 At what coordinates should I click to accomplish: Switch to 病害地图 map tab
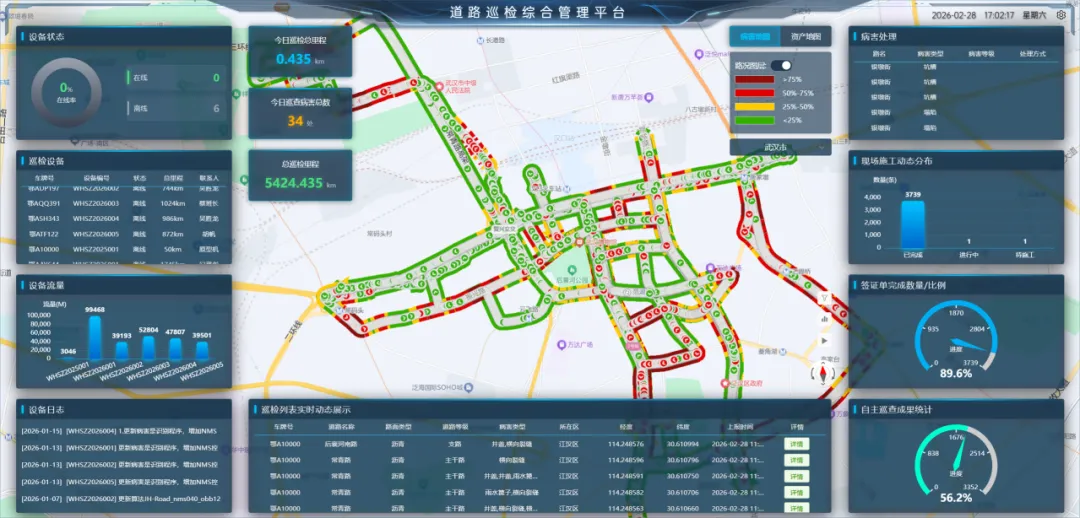click(x=755, y=36)
